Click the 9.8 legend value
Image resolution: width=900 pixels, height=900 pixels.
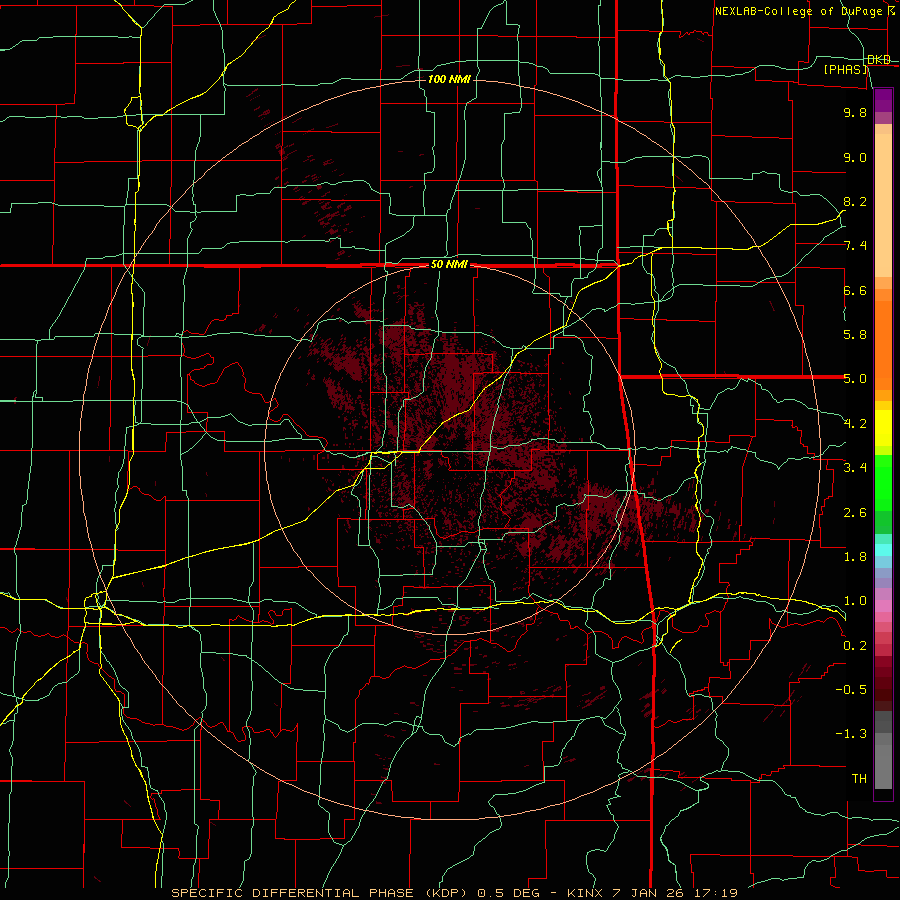[855, 113]
